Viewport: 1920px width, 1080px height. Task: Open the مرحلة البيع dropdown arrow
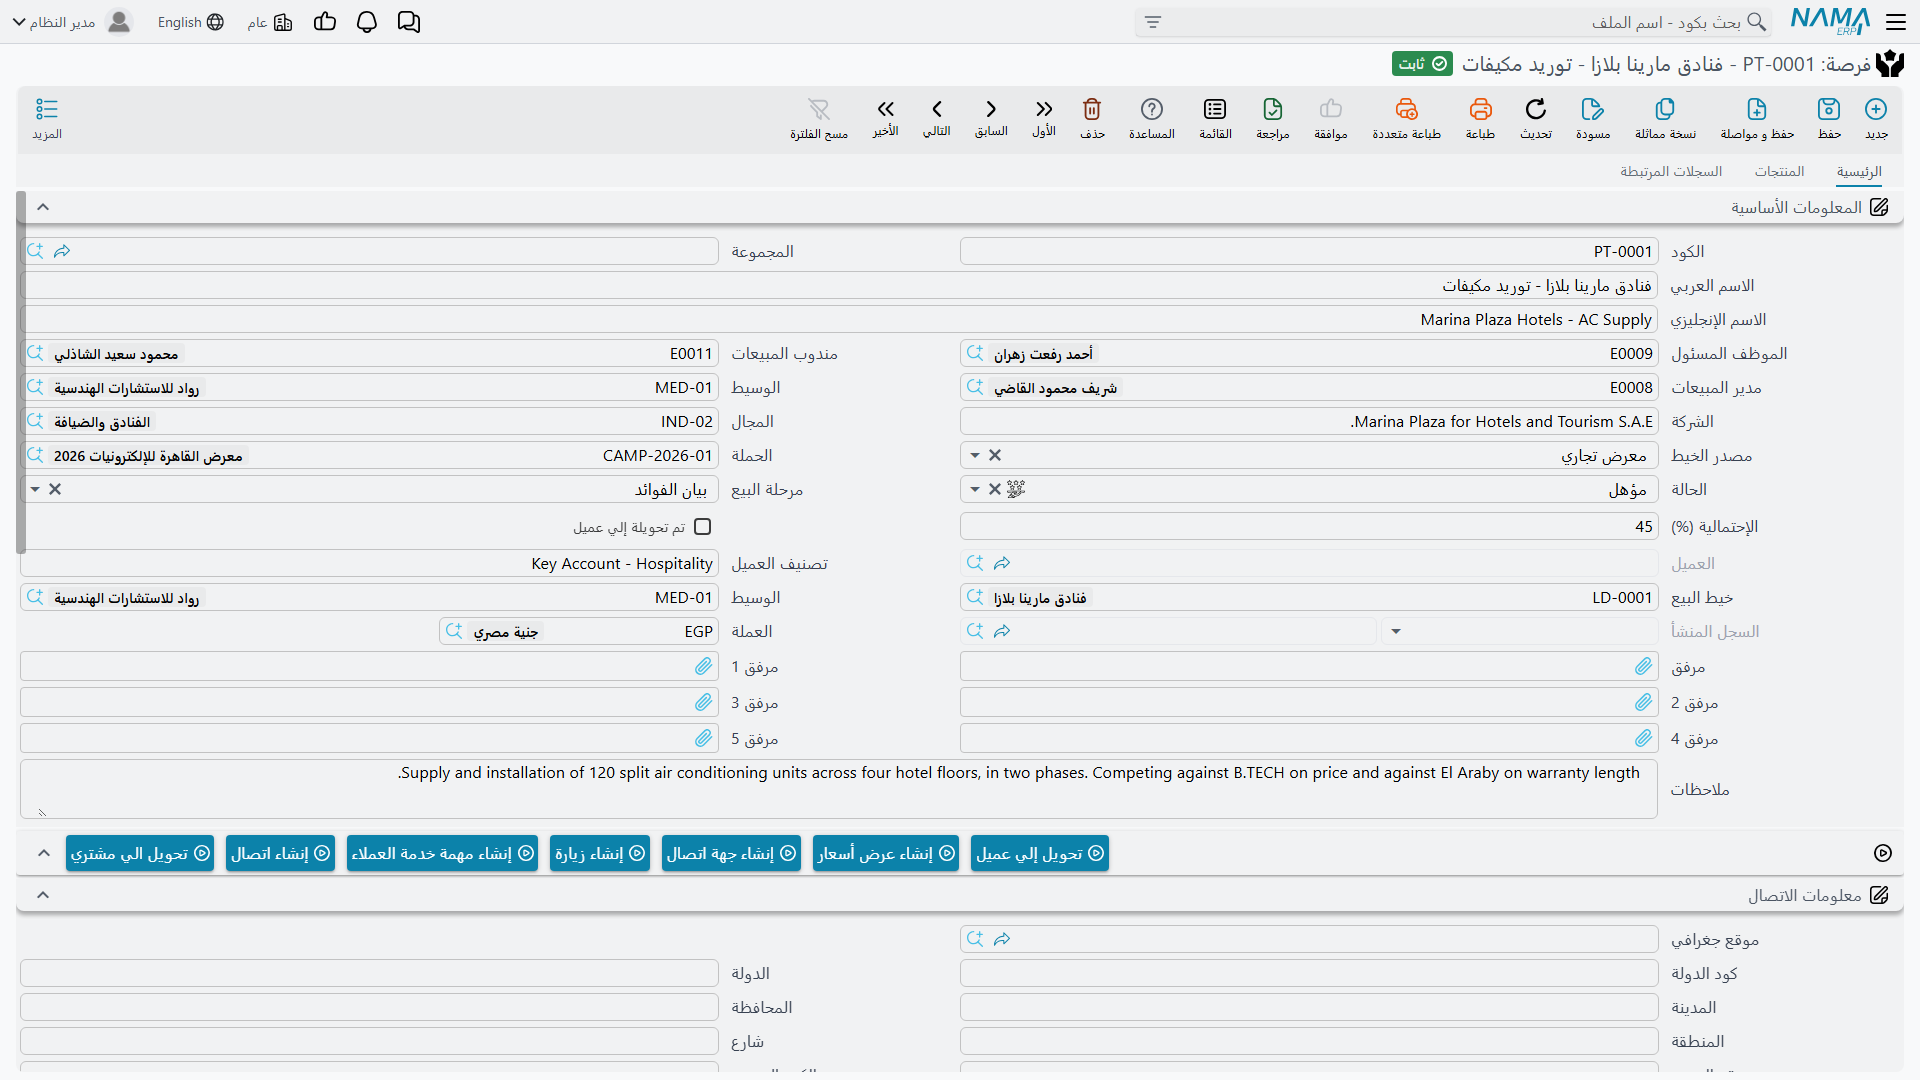35,489
